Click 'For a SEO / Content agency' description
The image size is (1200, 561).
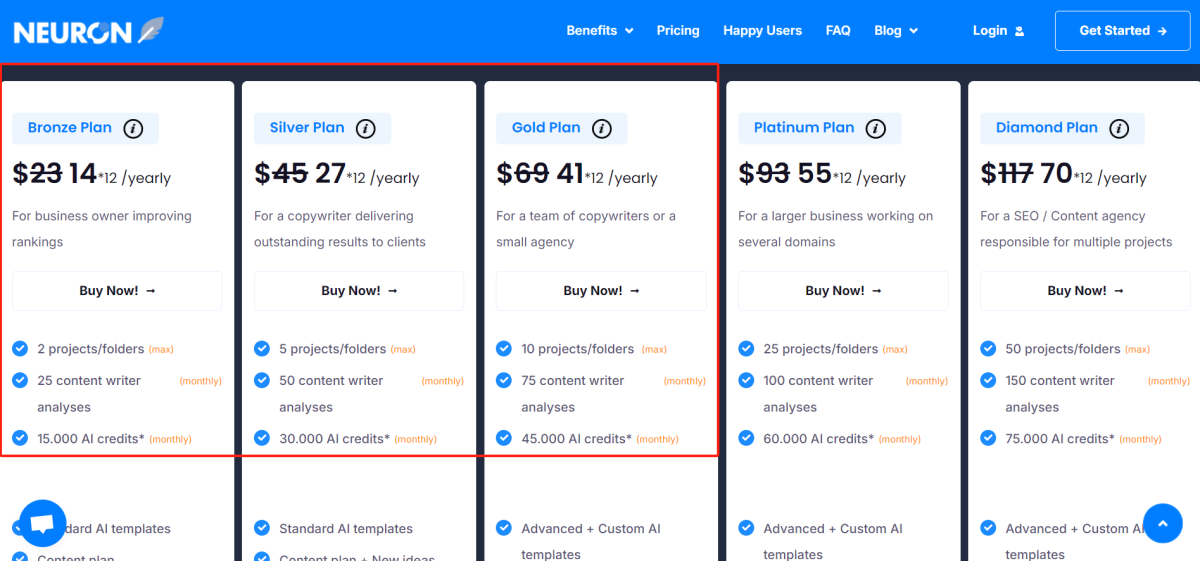(x=1076, y=229)
